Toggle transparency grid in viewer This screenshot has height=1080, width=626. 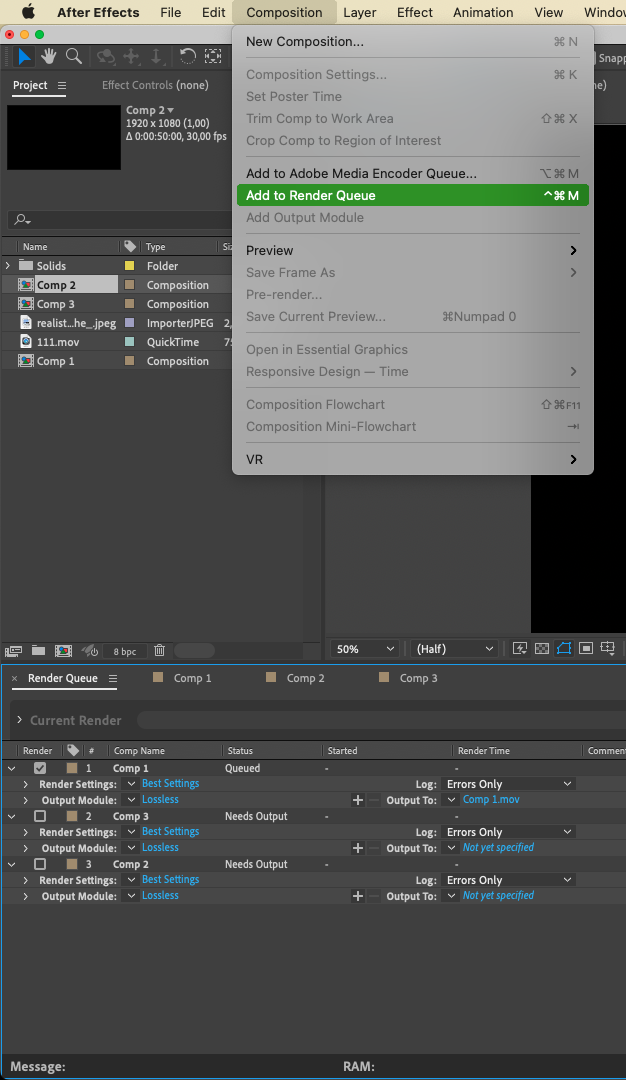(x=542, y=648)
